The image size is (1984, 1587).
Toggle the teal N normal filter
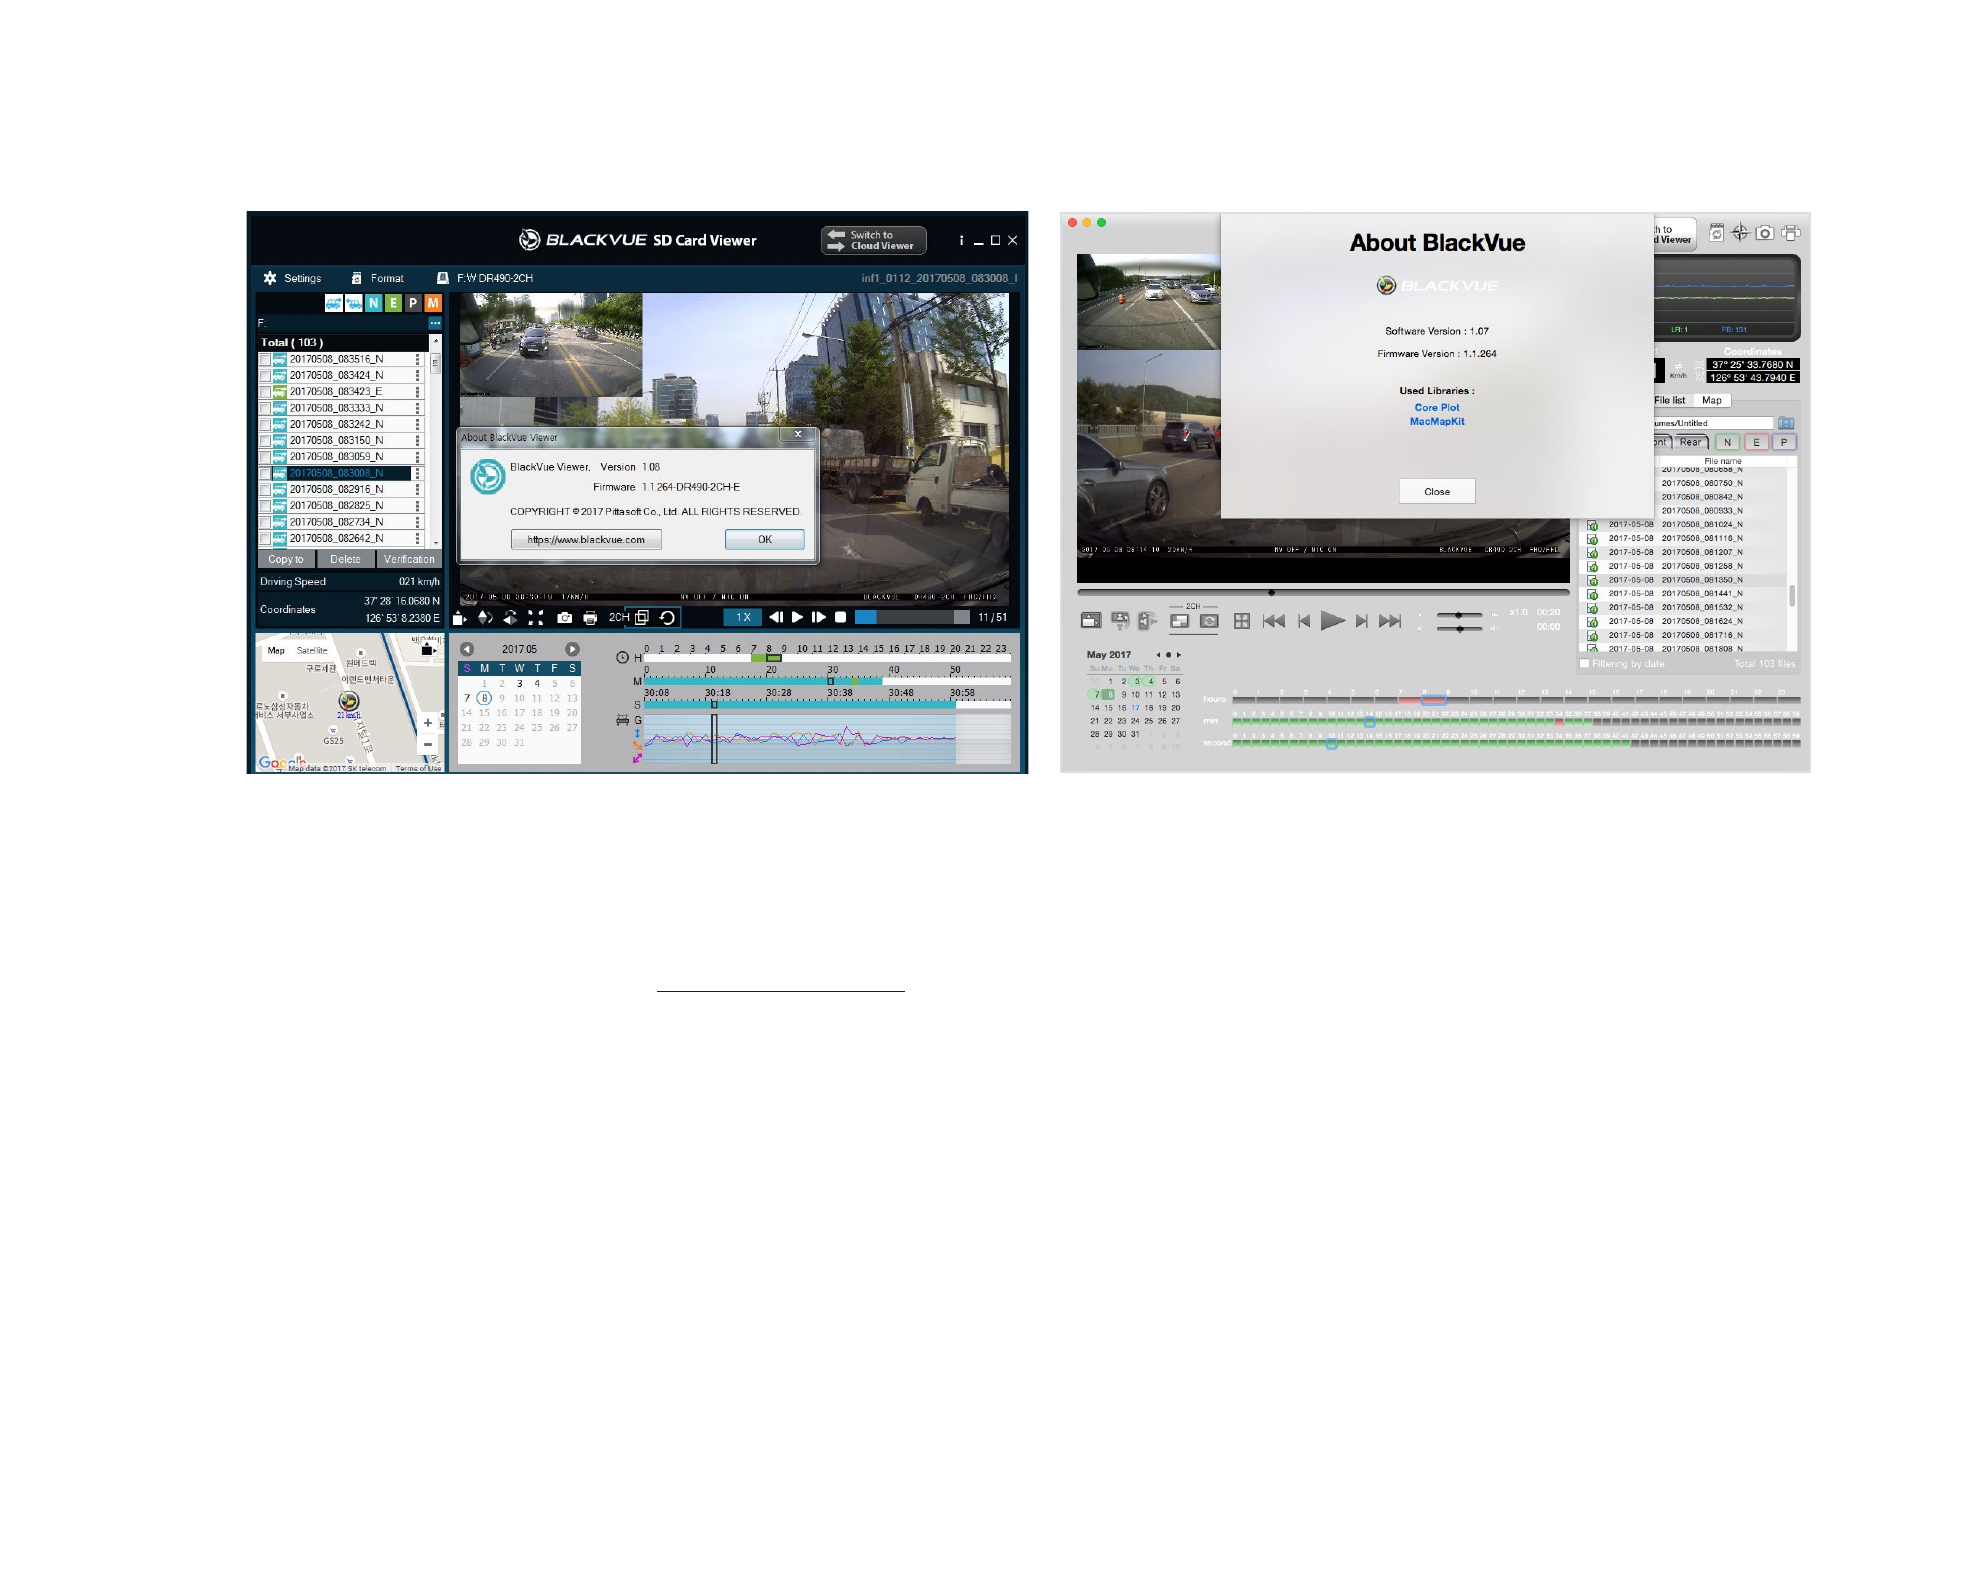tap(374, 302)
